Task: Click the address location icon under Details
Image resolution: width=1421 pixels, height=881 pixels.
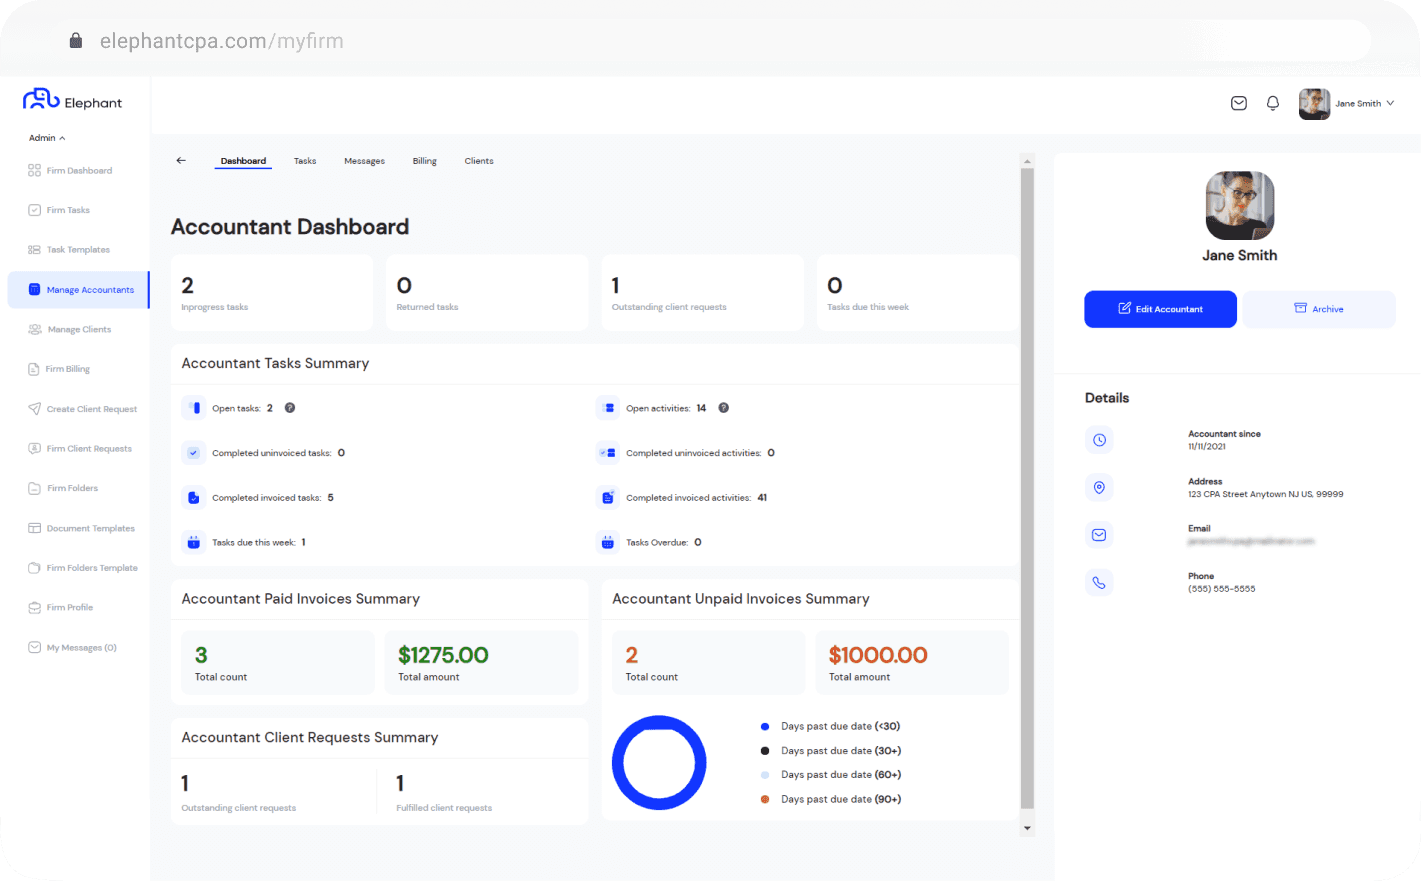Action: pos(1099,487)
